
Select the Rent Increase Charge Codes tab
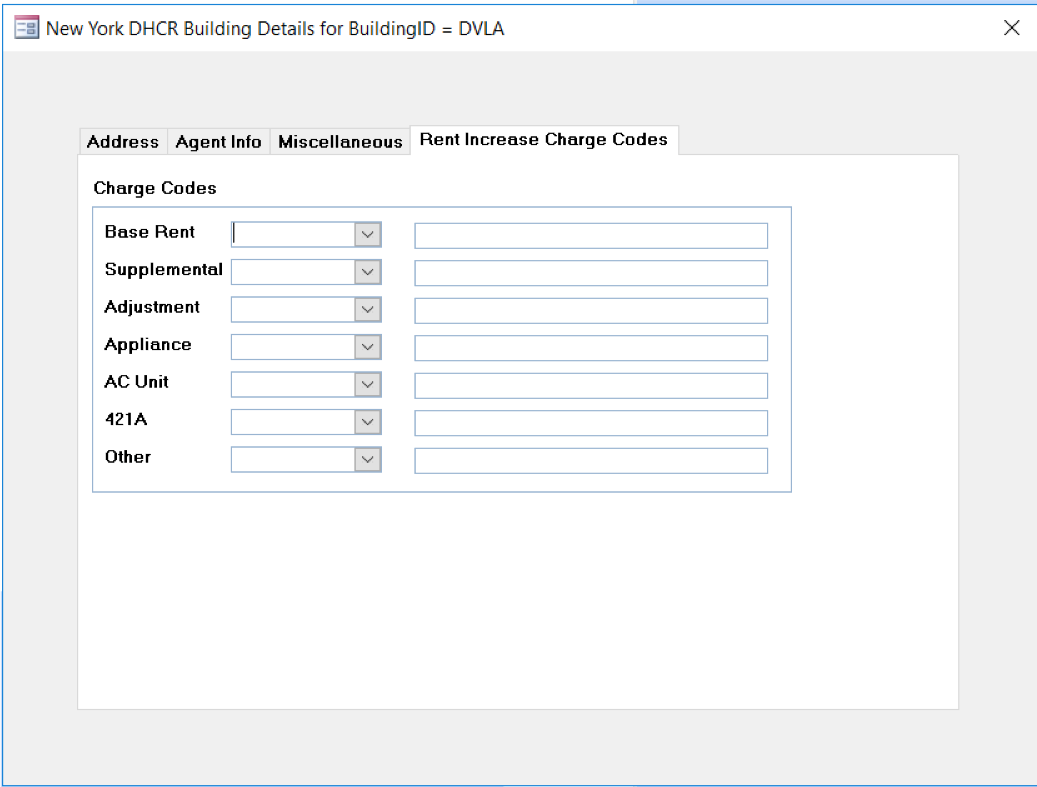(x=544, y=140)
